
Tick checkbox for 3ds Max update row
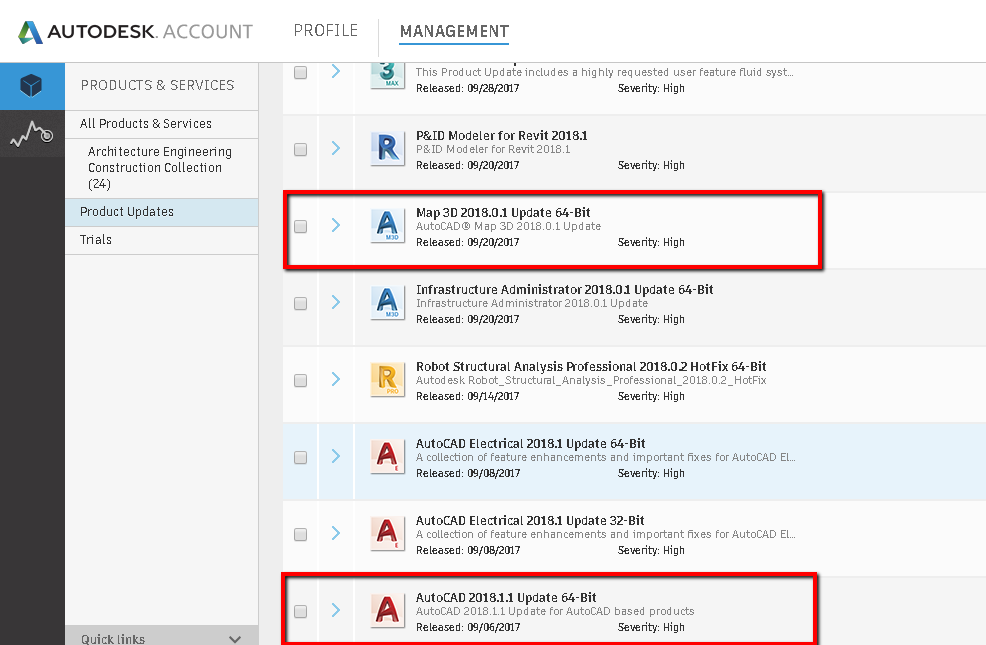(301, 72)
